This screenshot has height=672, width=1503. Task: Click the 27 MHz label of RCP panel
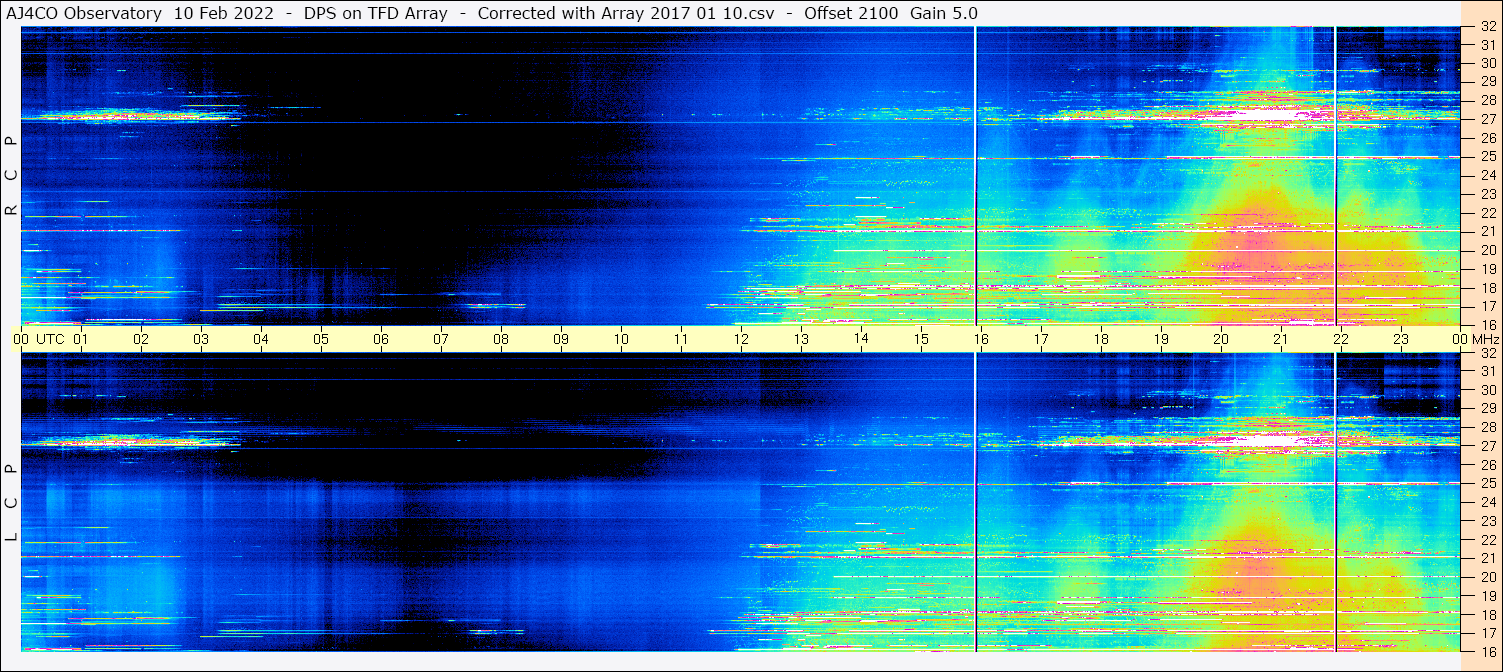pos(1487,119)
